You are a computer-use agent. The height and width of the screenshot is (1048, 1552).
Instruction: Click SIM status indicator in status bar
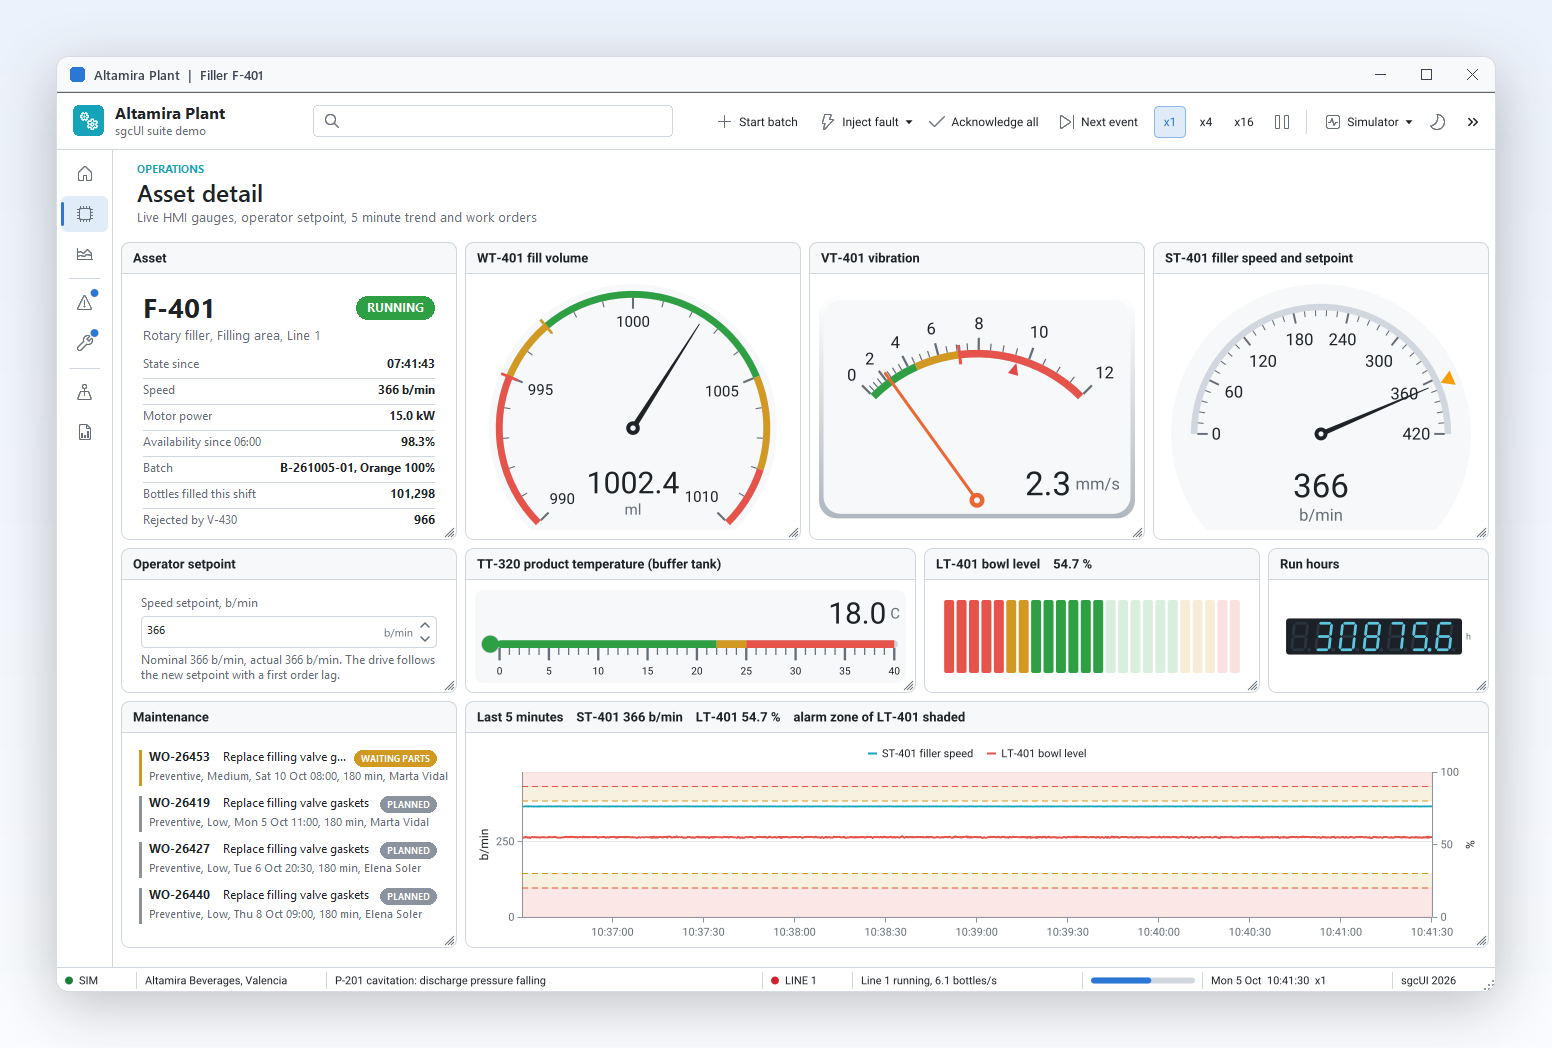point(82,981)
